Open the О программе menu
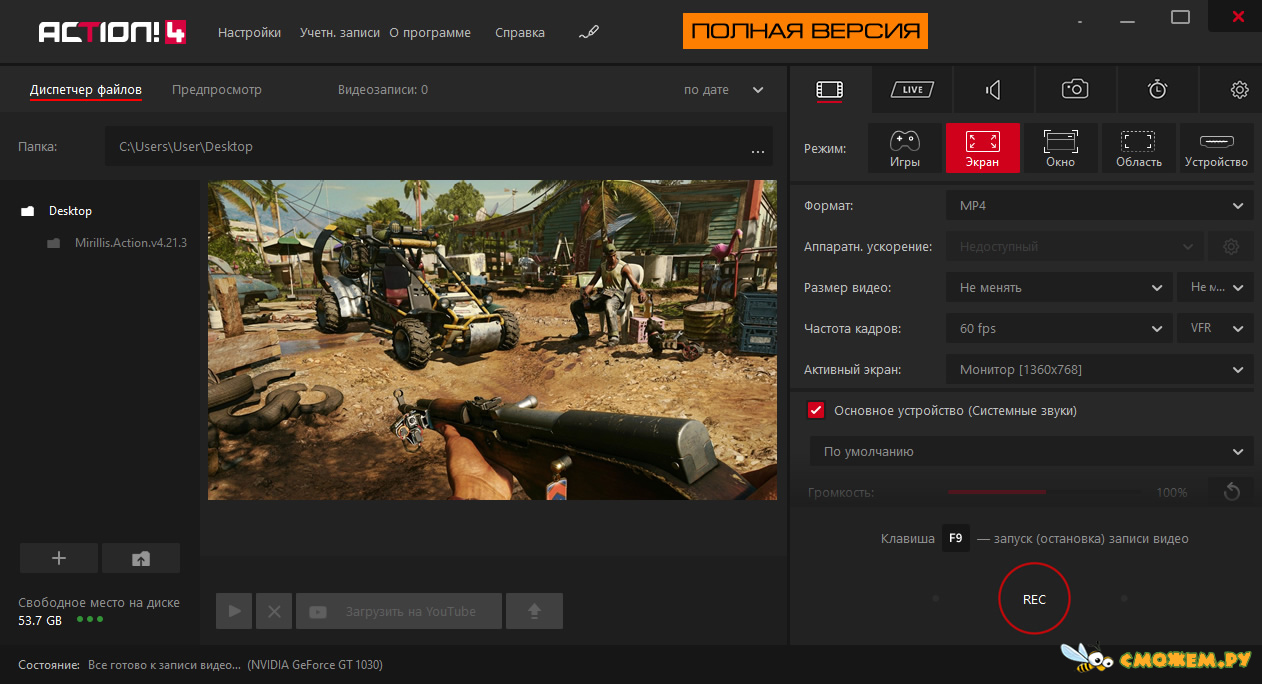 click(x=430, y=33)
